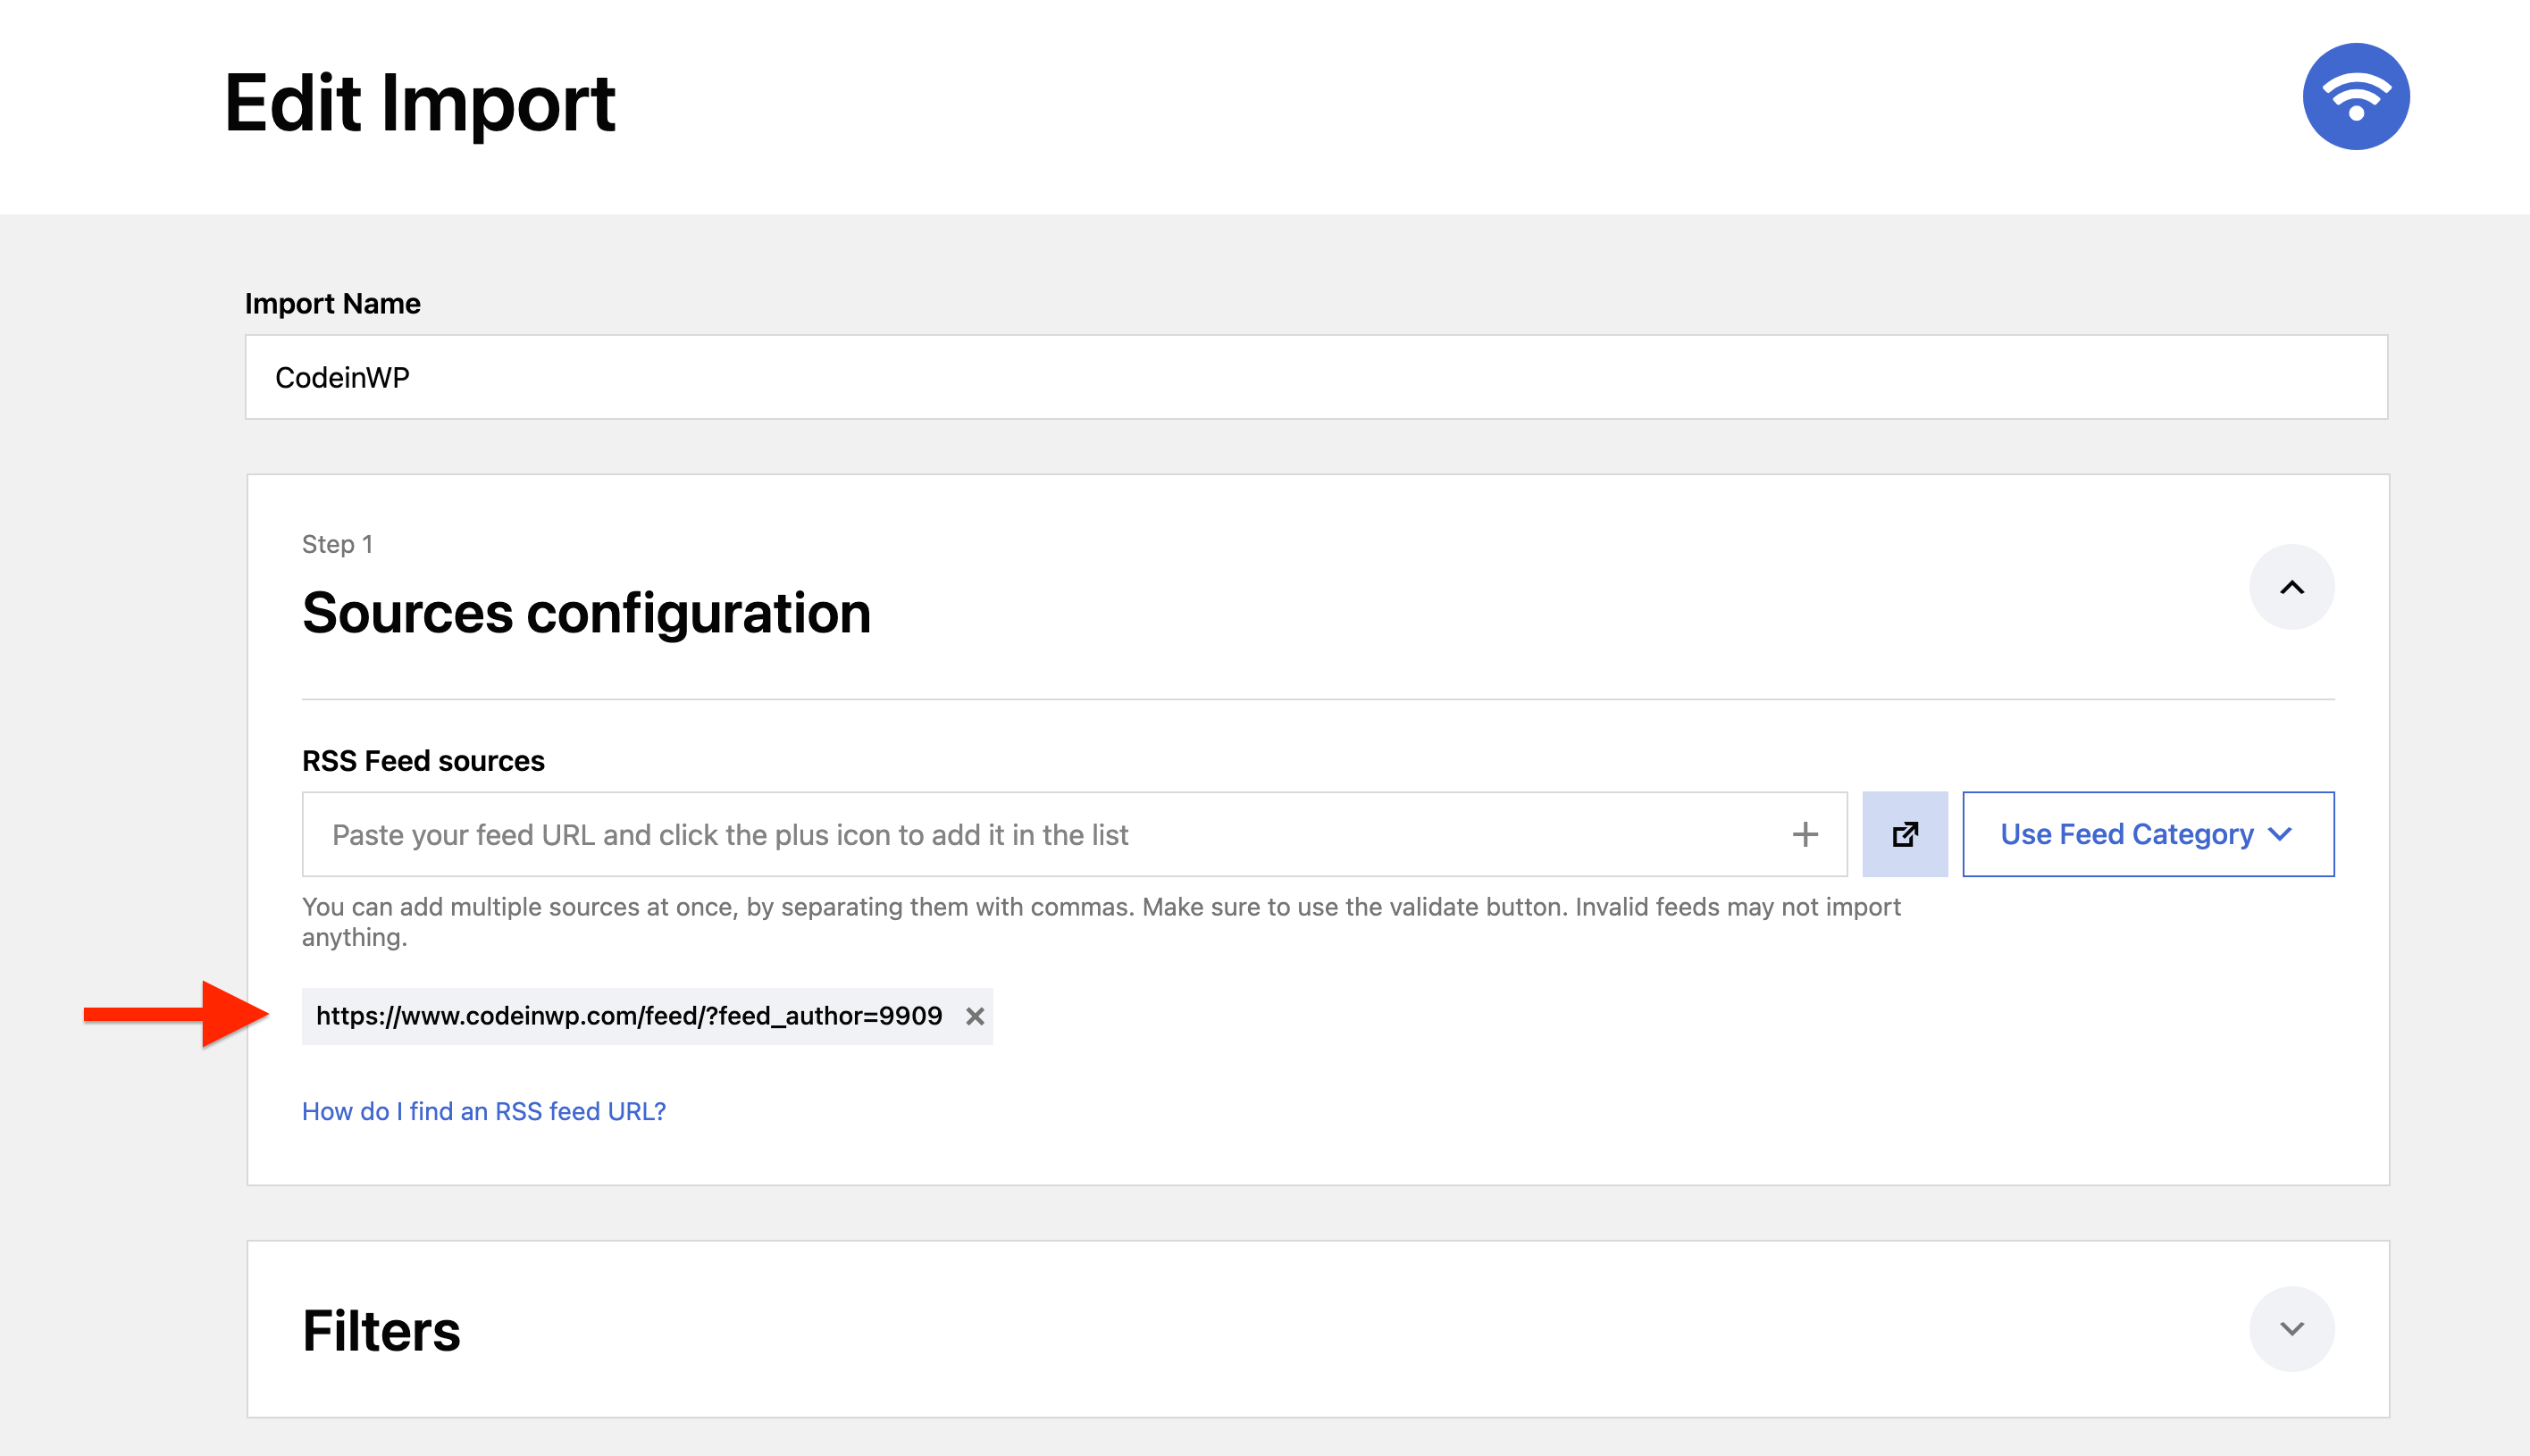The image size is (2530, 1456).
Task: Click the Filters panel heading
Action: [x=381, y=1330]
